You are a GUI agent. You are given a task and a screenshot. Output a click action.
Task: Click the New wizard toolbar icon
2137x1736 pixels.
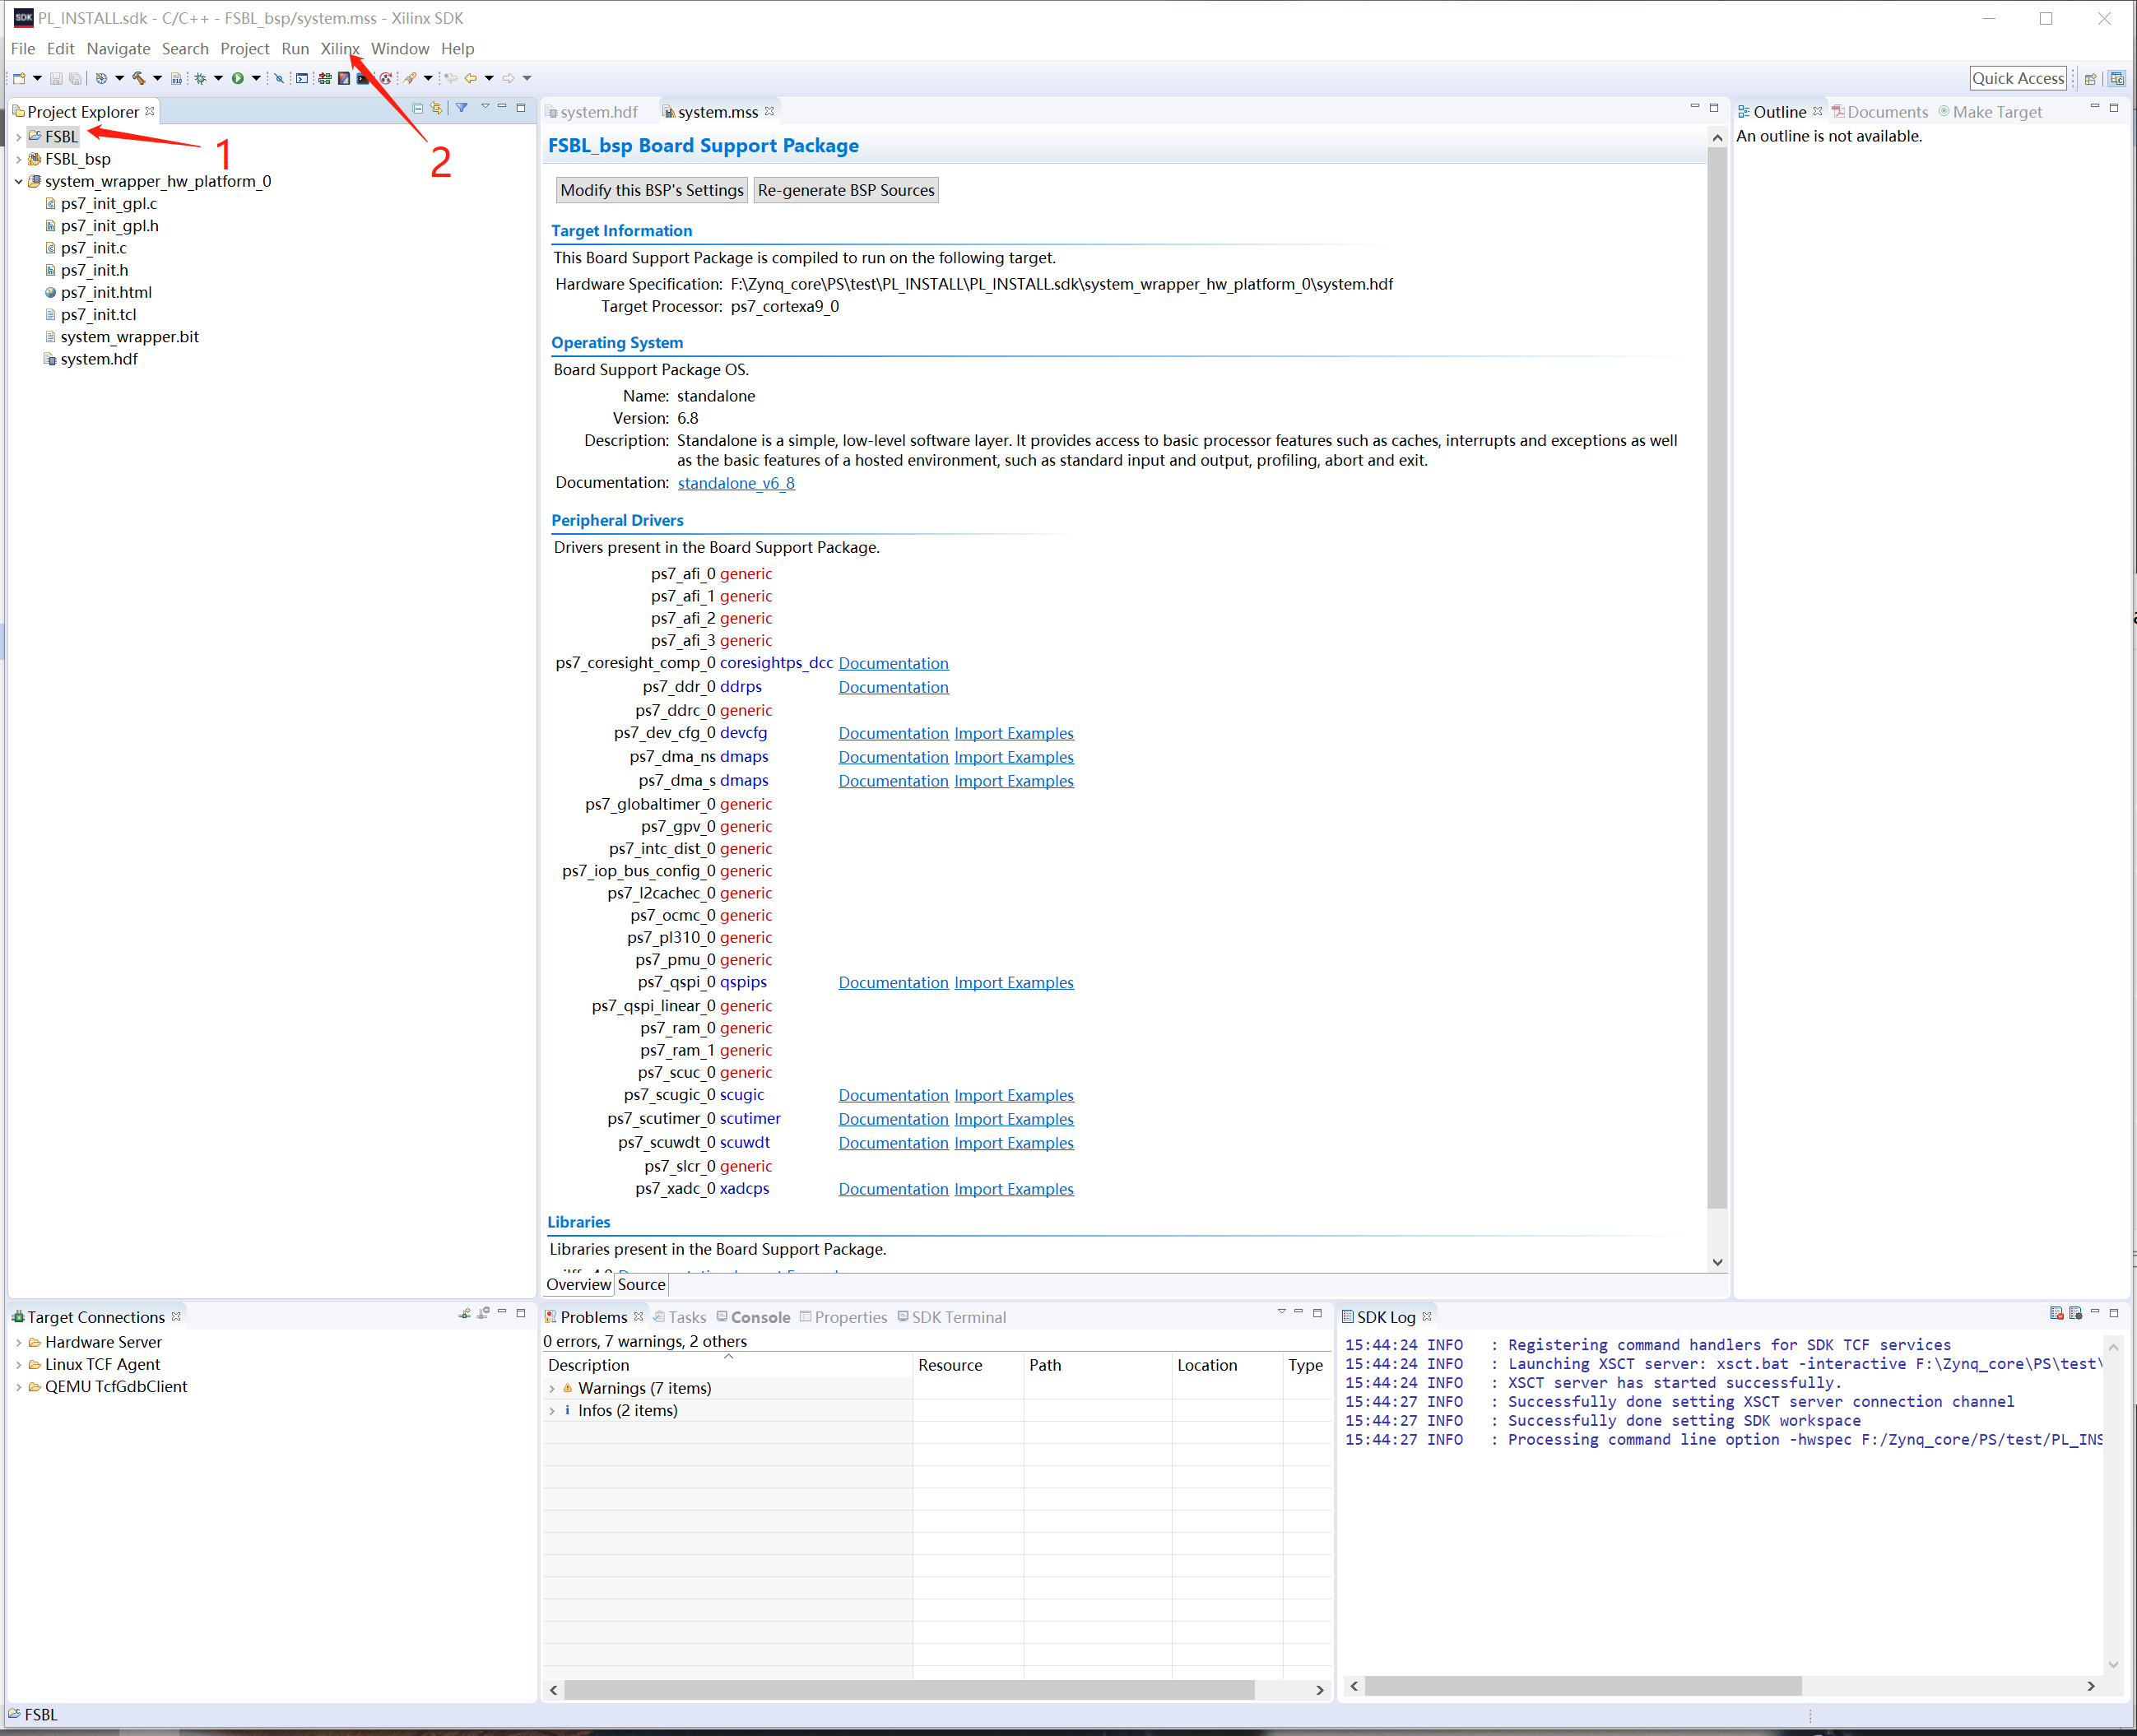[19, 78]
